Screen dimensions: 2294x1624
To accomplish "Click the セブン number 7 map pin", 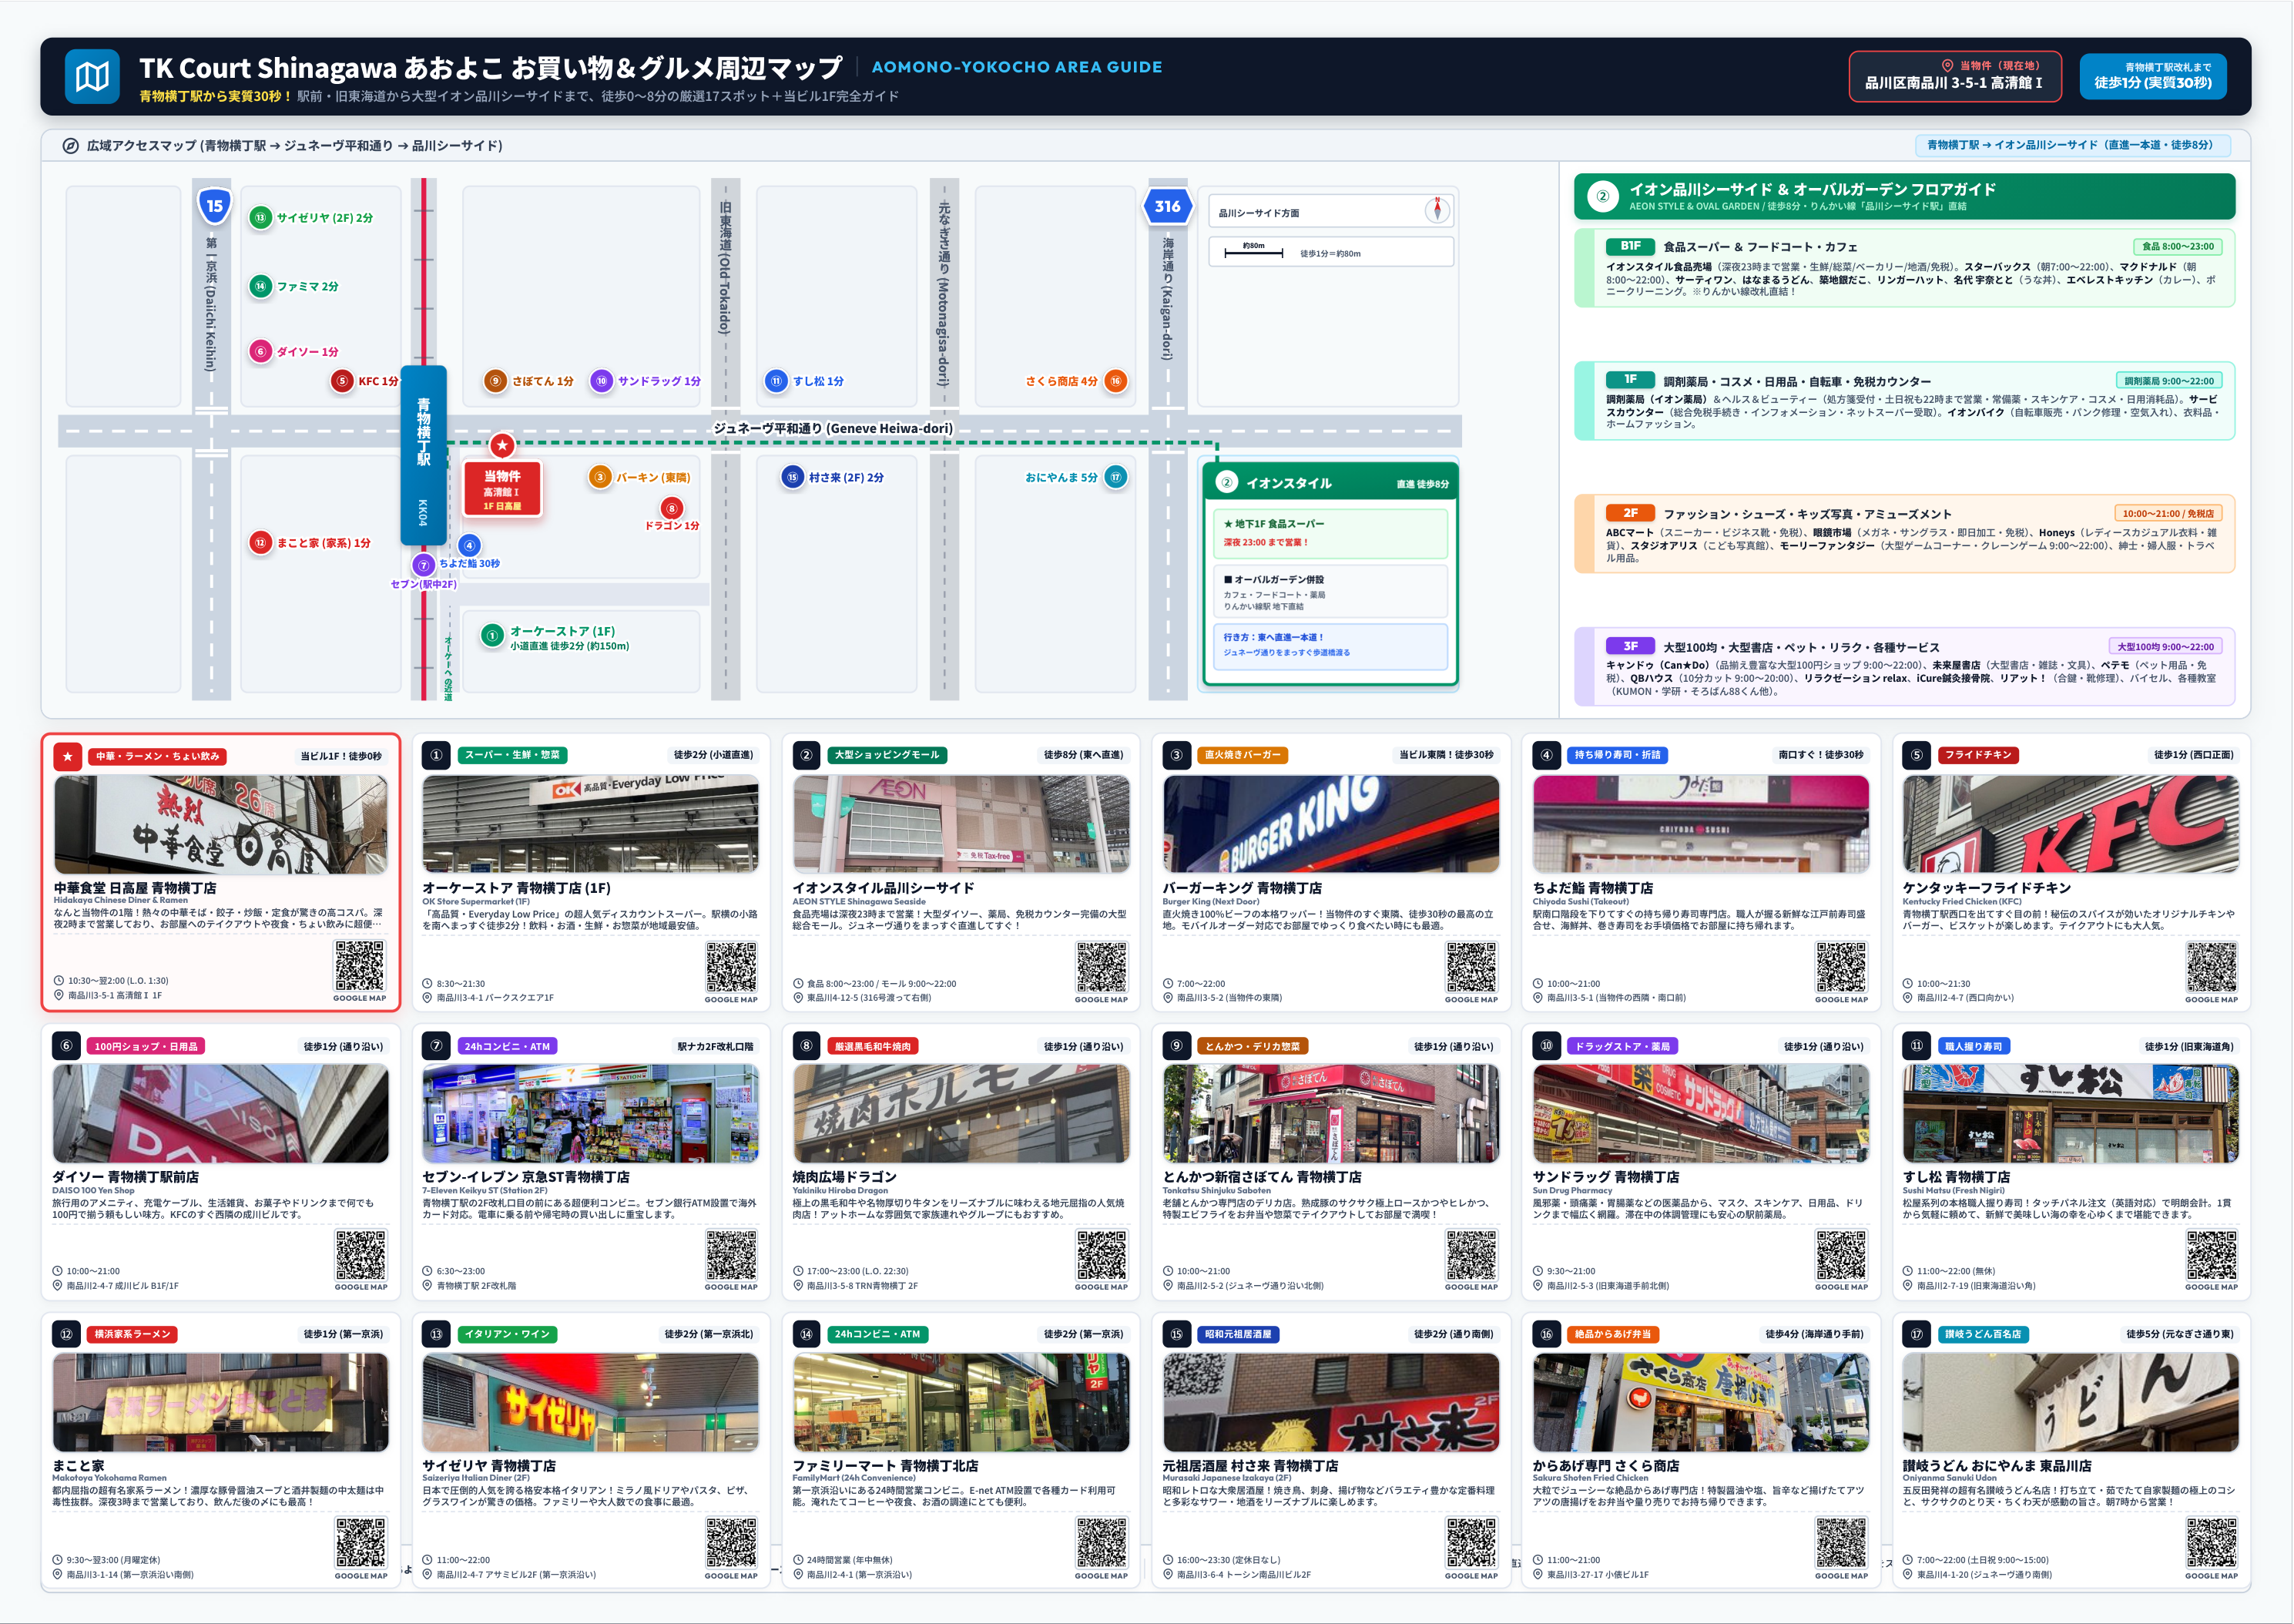I will [x=424, y=565].
